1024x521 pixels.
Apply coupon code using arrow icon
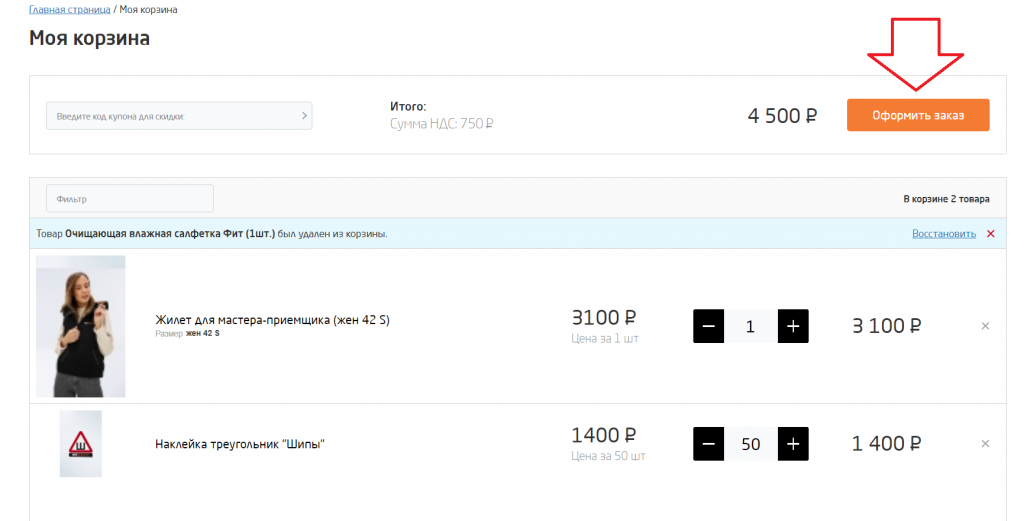point(304,116)
